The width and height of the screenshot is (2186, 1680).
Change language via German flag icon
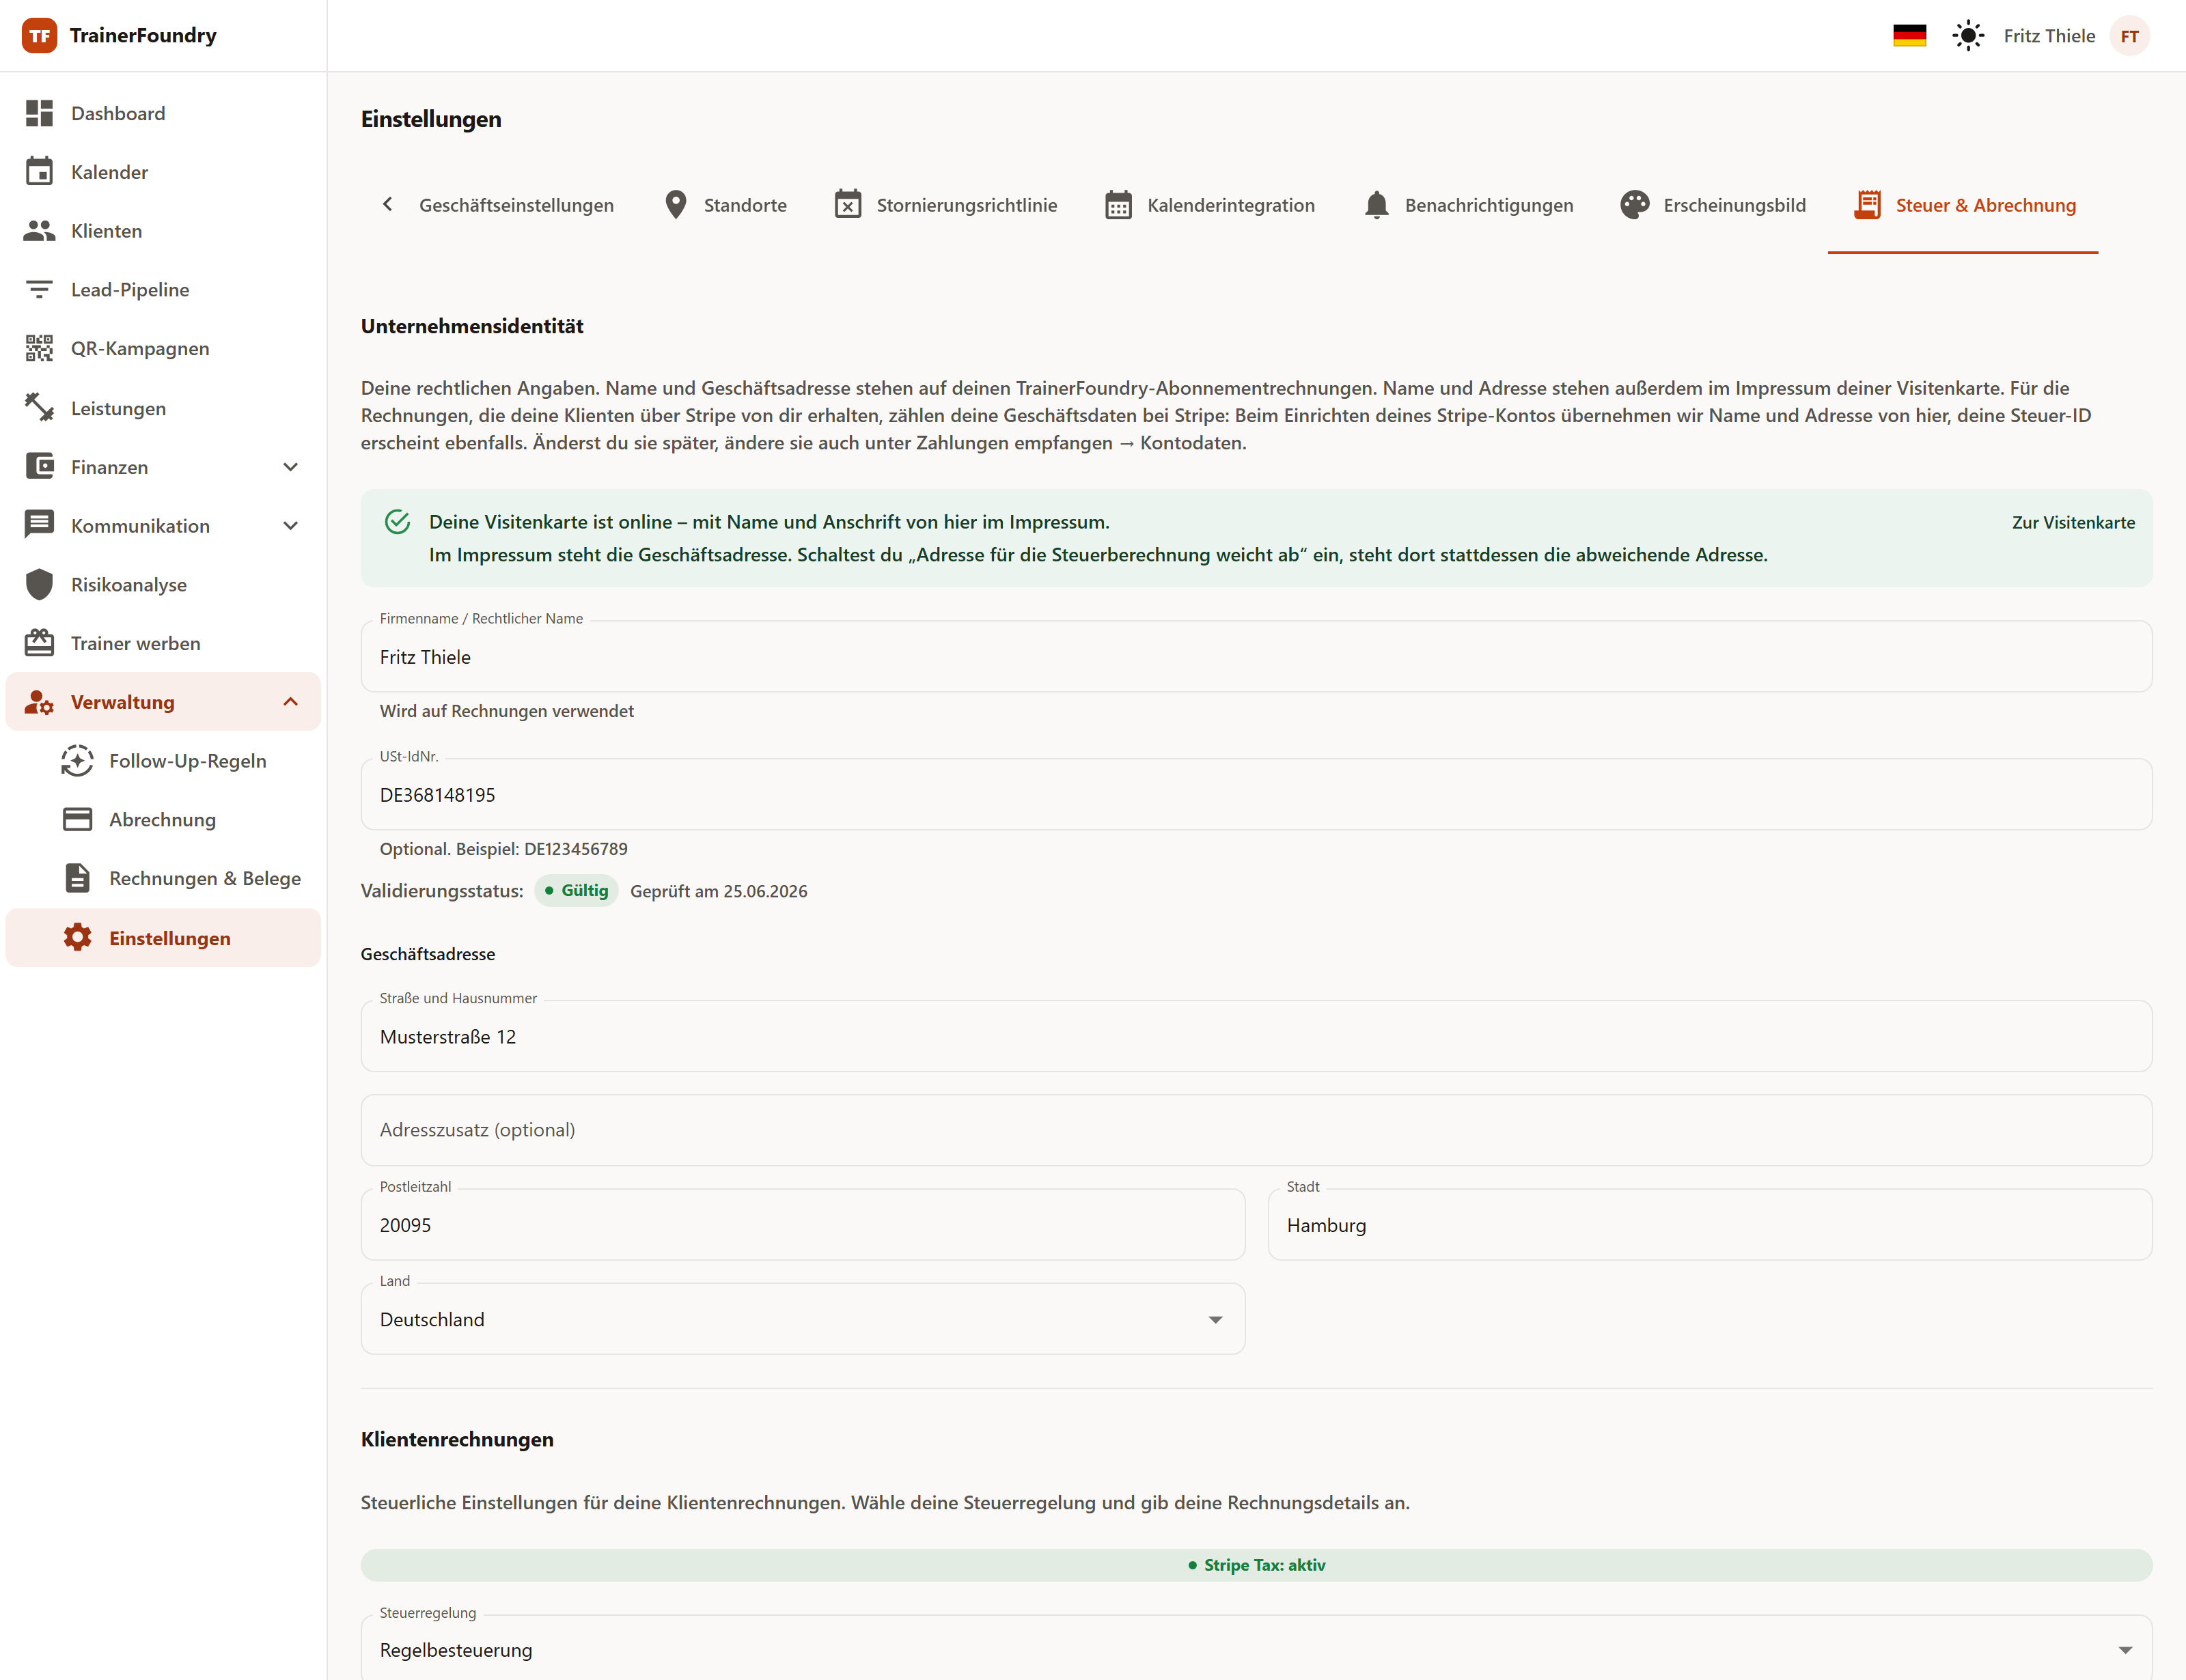coord(1910,36)
